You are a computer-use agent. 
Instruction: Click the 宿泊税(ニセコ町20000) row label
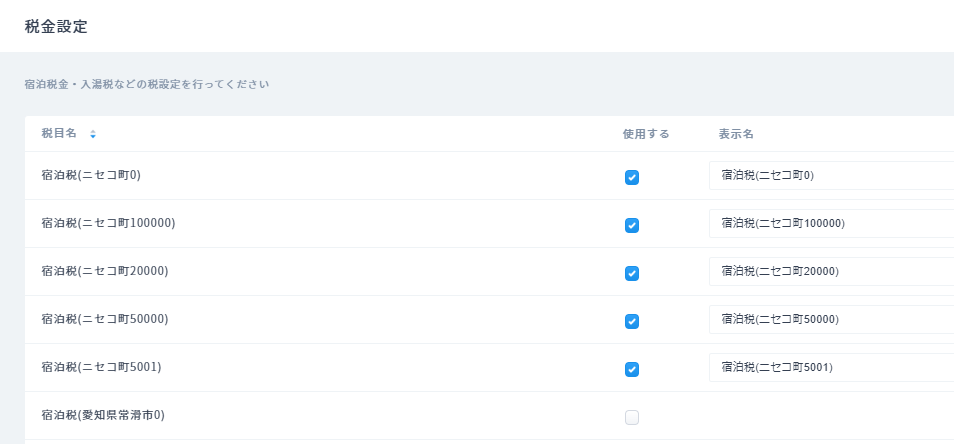click(104, 271)
